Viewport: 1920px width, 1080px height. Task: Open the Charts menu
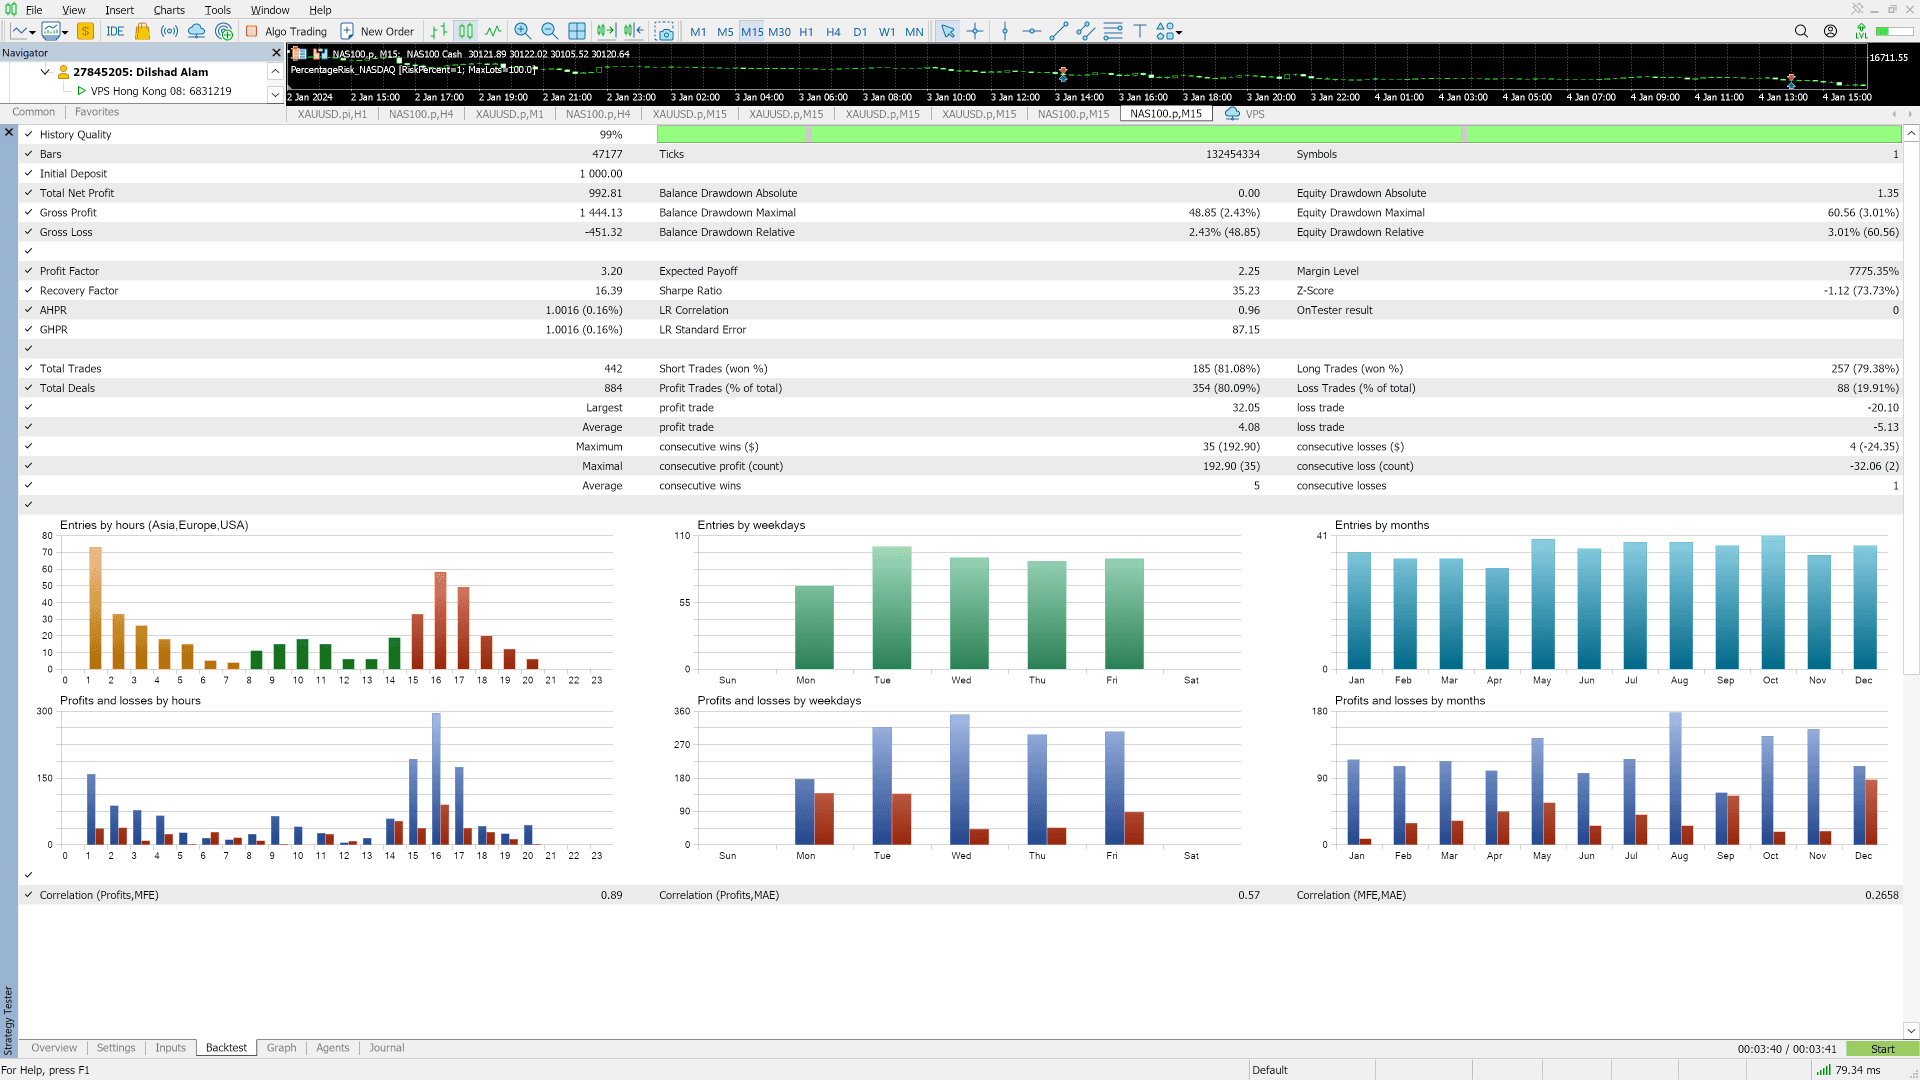169,10
